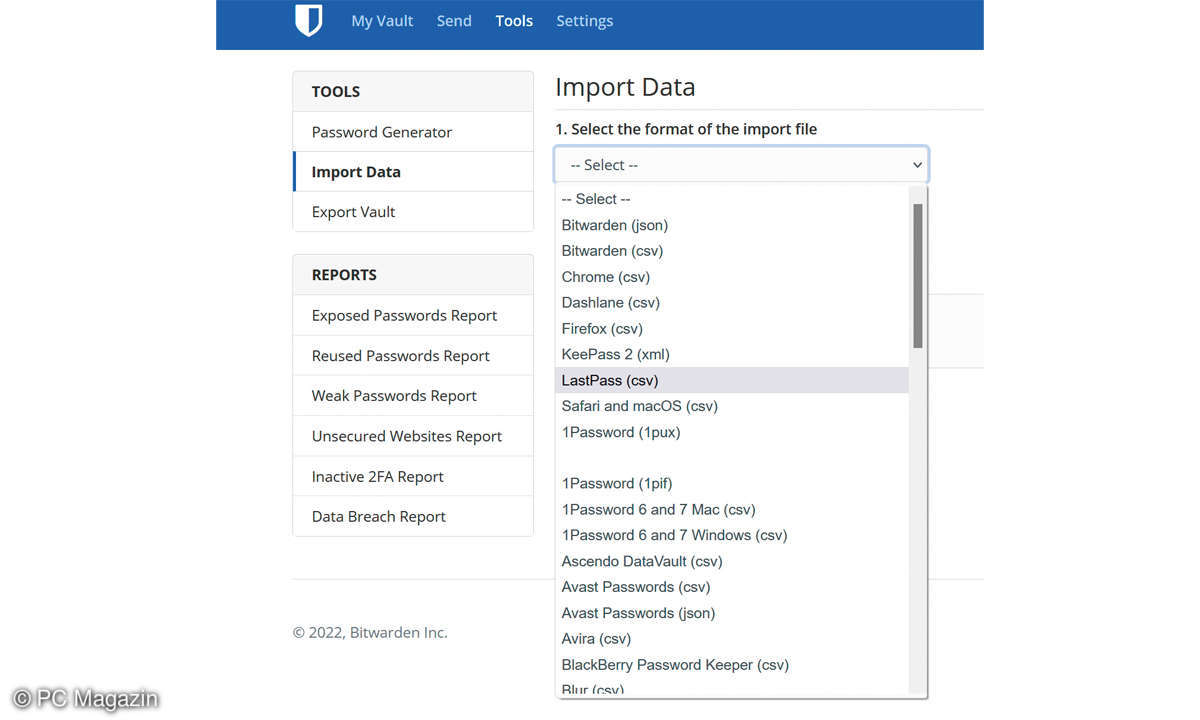Click the dropdown list scrollbar thumb

pos(918,276)
